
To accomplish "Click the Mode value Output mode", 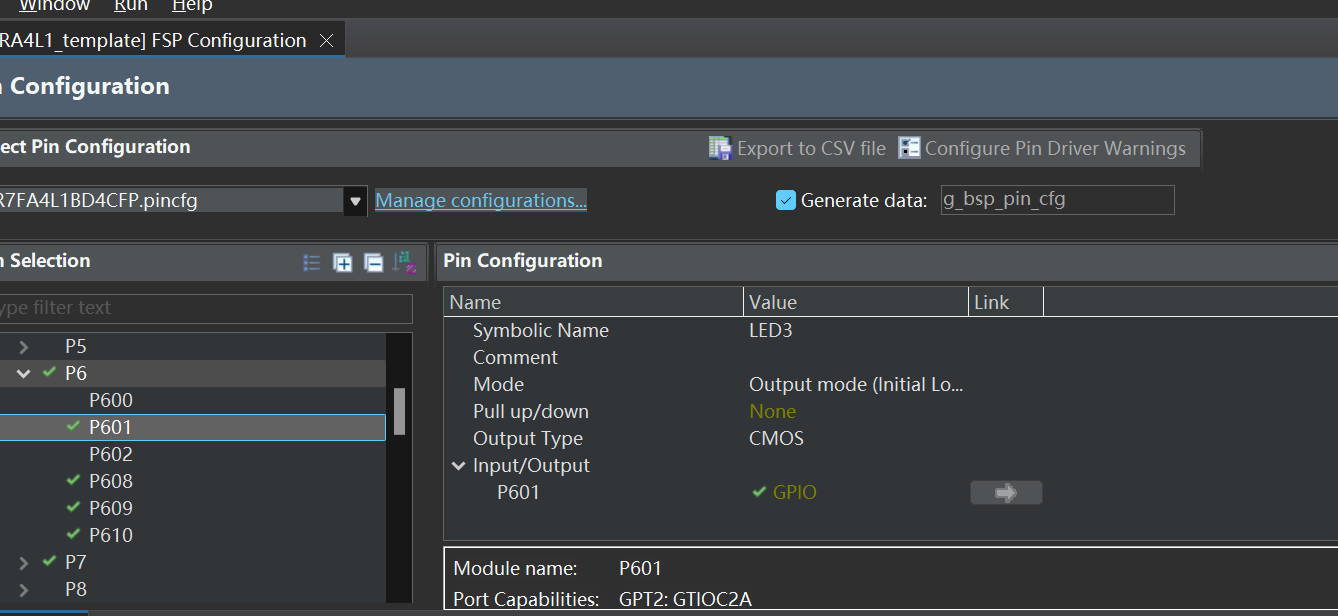I will [856, 384].
